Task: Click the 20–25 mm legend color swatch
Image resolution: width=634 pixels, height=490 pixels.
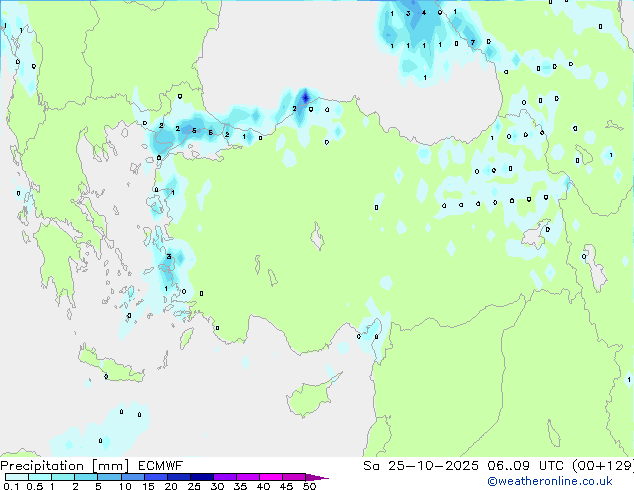Action: [x=178, y=477]
